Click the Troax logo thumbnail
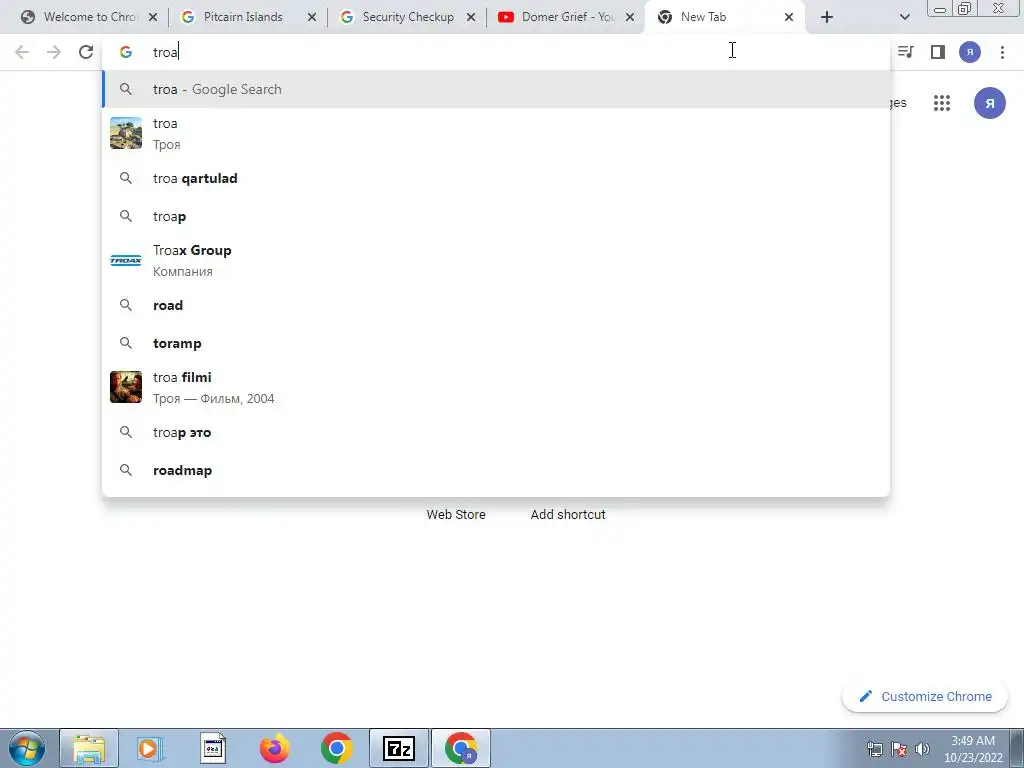The width and height of the screenshot is (1024, 768). coord(126,261)
